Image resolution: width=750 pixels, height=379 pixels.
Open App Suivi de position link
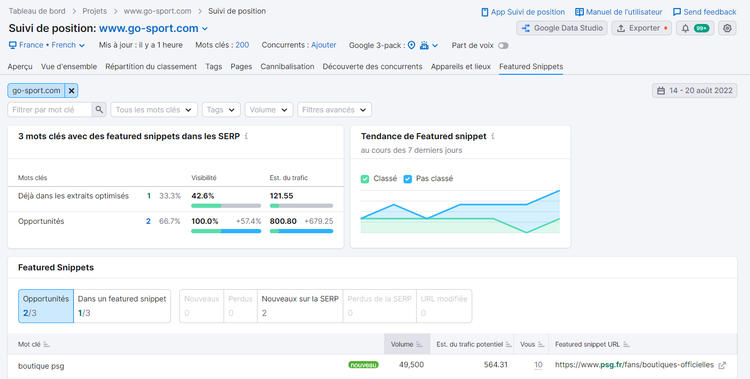pos(523,12)
